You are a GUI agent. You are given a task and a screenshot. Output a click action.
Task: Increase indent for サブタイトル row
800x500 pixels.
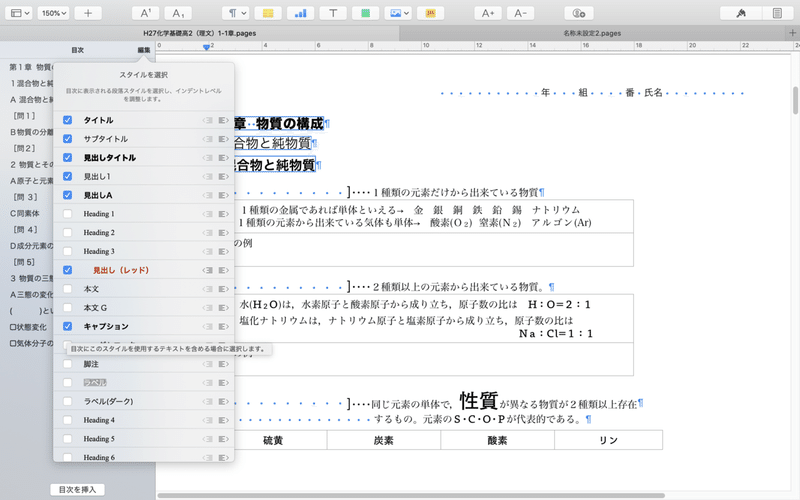223,139
